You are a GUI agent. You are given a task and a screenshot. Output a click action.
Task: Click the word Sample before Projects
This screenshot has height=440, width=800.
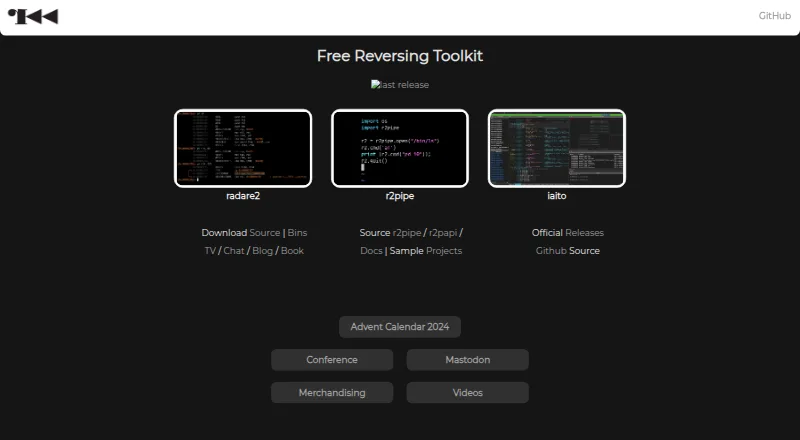(x=407, y=251)
